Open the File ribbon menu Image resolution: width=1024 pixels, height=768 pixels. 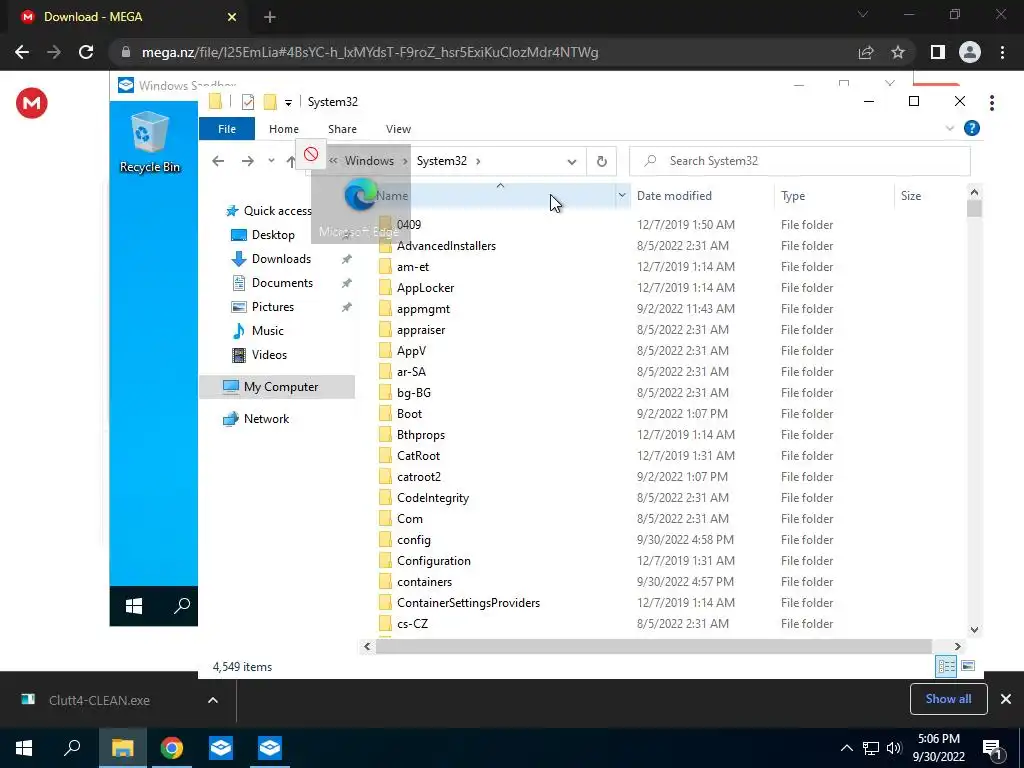coord(227,129)
